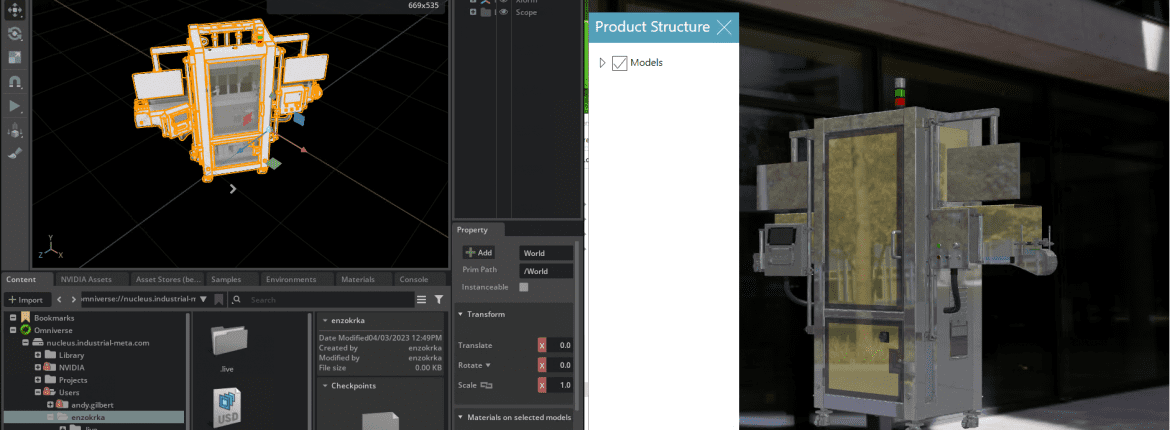This screenshot has width=1170, height=430.
Task: Open the Rotate order dropdown arrow
Action: (488, 366)
